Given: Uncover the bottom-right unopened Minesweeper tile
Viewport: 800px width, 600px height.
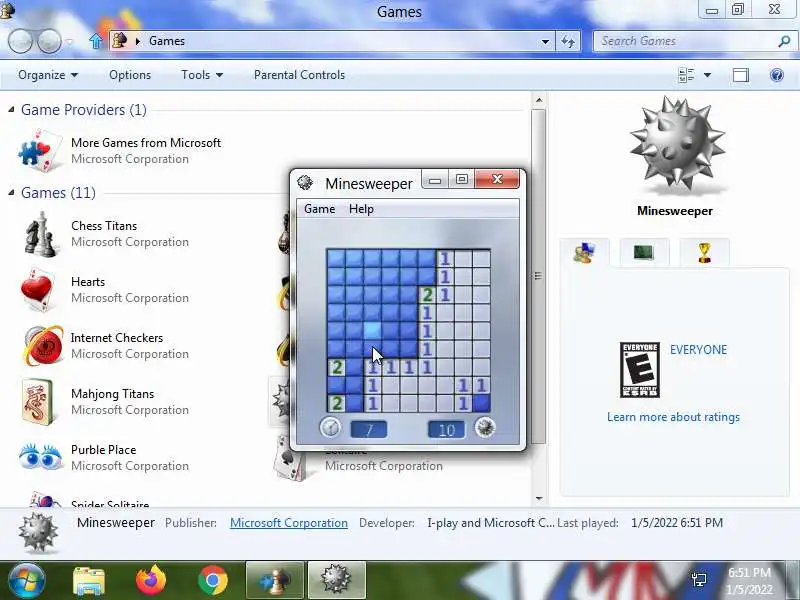Looking at the screenshot, I should point(482,403).
